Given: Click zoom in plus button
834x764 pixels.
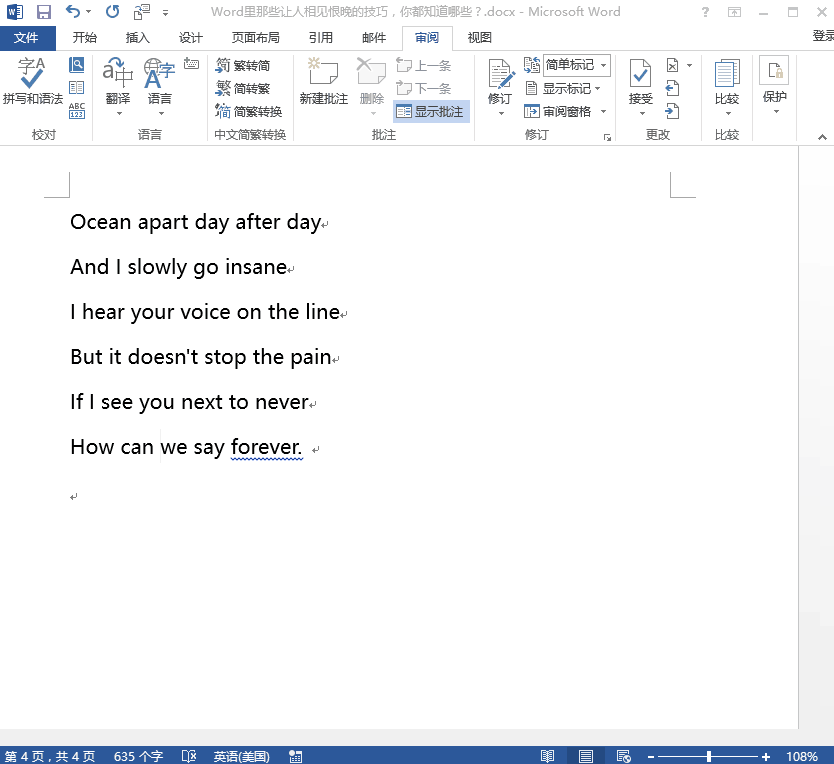Looking at the screenshot, I should [765, 757].
